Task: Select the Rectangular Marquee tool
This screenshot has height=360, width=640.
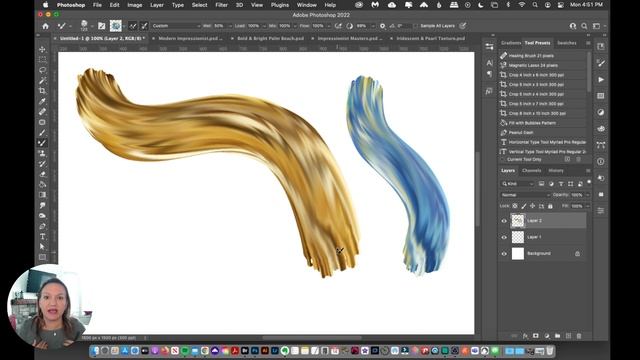Action: point(42,60)
